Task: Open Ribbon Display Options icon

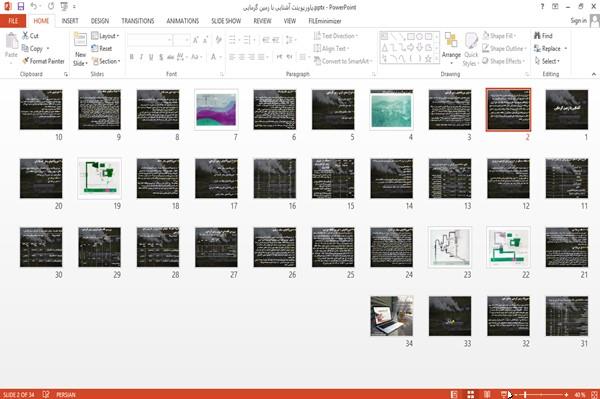Action: pyautogui.click(x=555, y=7)
